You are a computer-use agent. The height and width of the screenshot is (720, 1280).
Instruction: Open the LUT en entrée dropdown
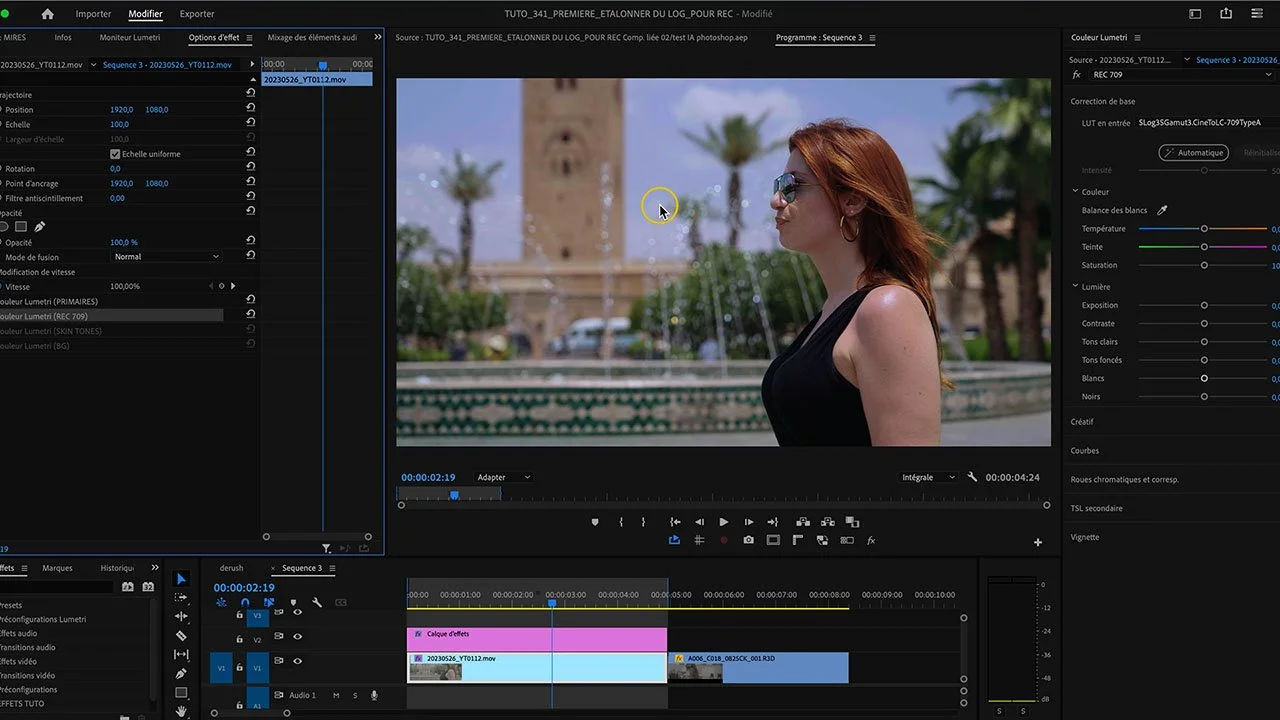(x=1207, y=123)
